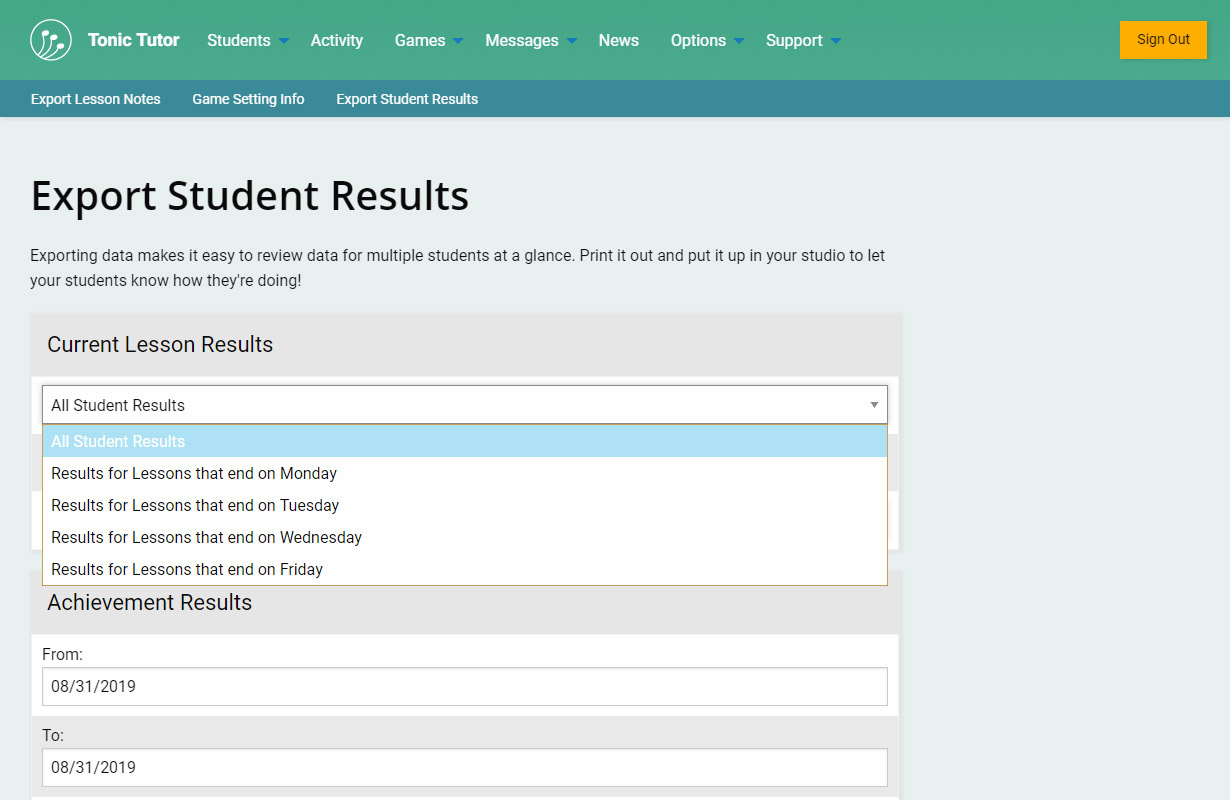Click the From date input field
The width and height of the screenshot is (1230, 800).
click(x=464, y=687)
